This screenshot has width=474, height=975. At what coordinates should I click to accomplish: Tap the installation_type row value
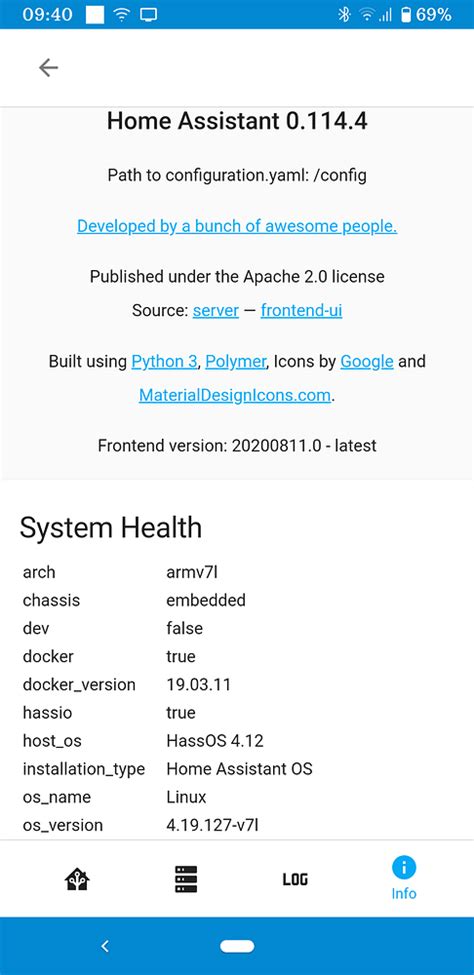(239, 769)
